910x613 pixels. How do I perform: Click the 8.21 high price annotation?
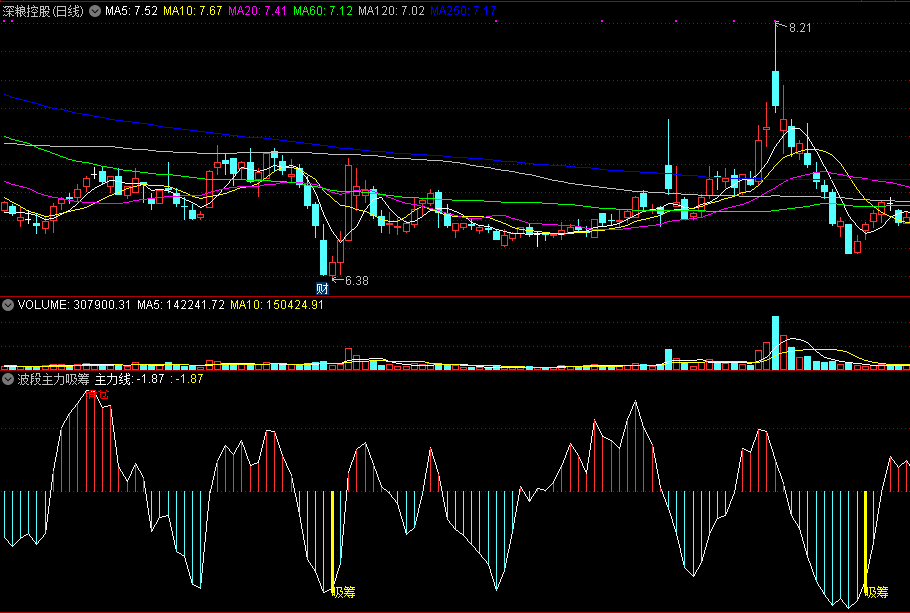pos(800,28)
